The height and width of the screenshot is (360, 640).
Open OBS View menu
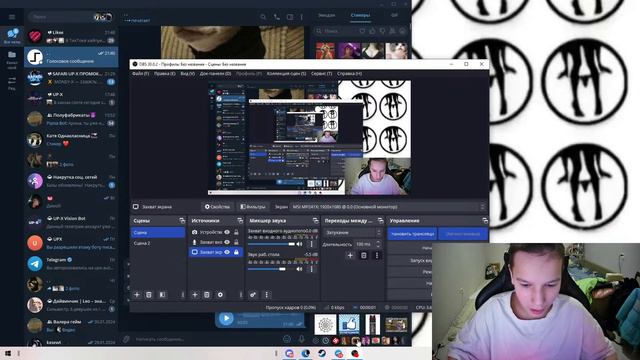click(x=188, y=74)
